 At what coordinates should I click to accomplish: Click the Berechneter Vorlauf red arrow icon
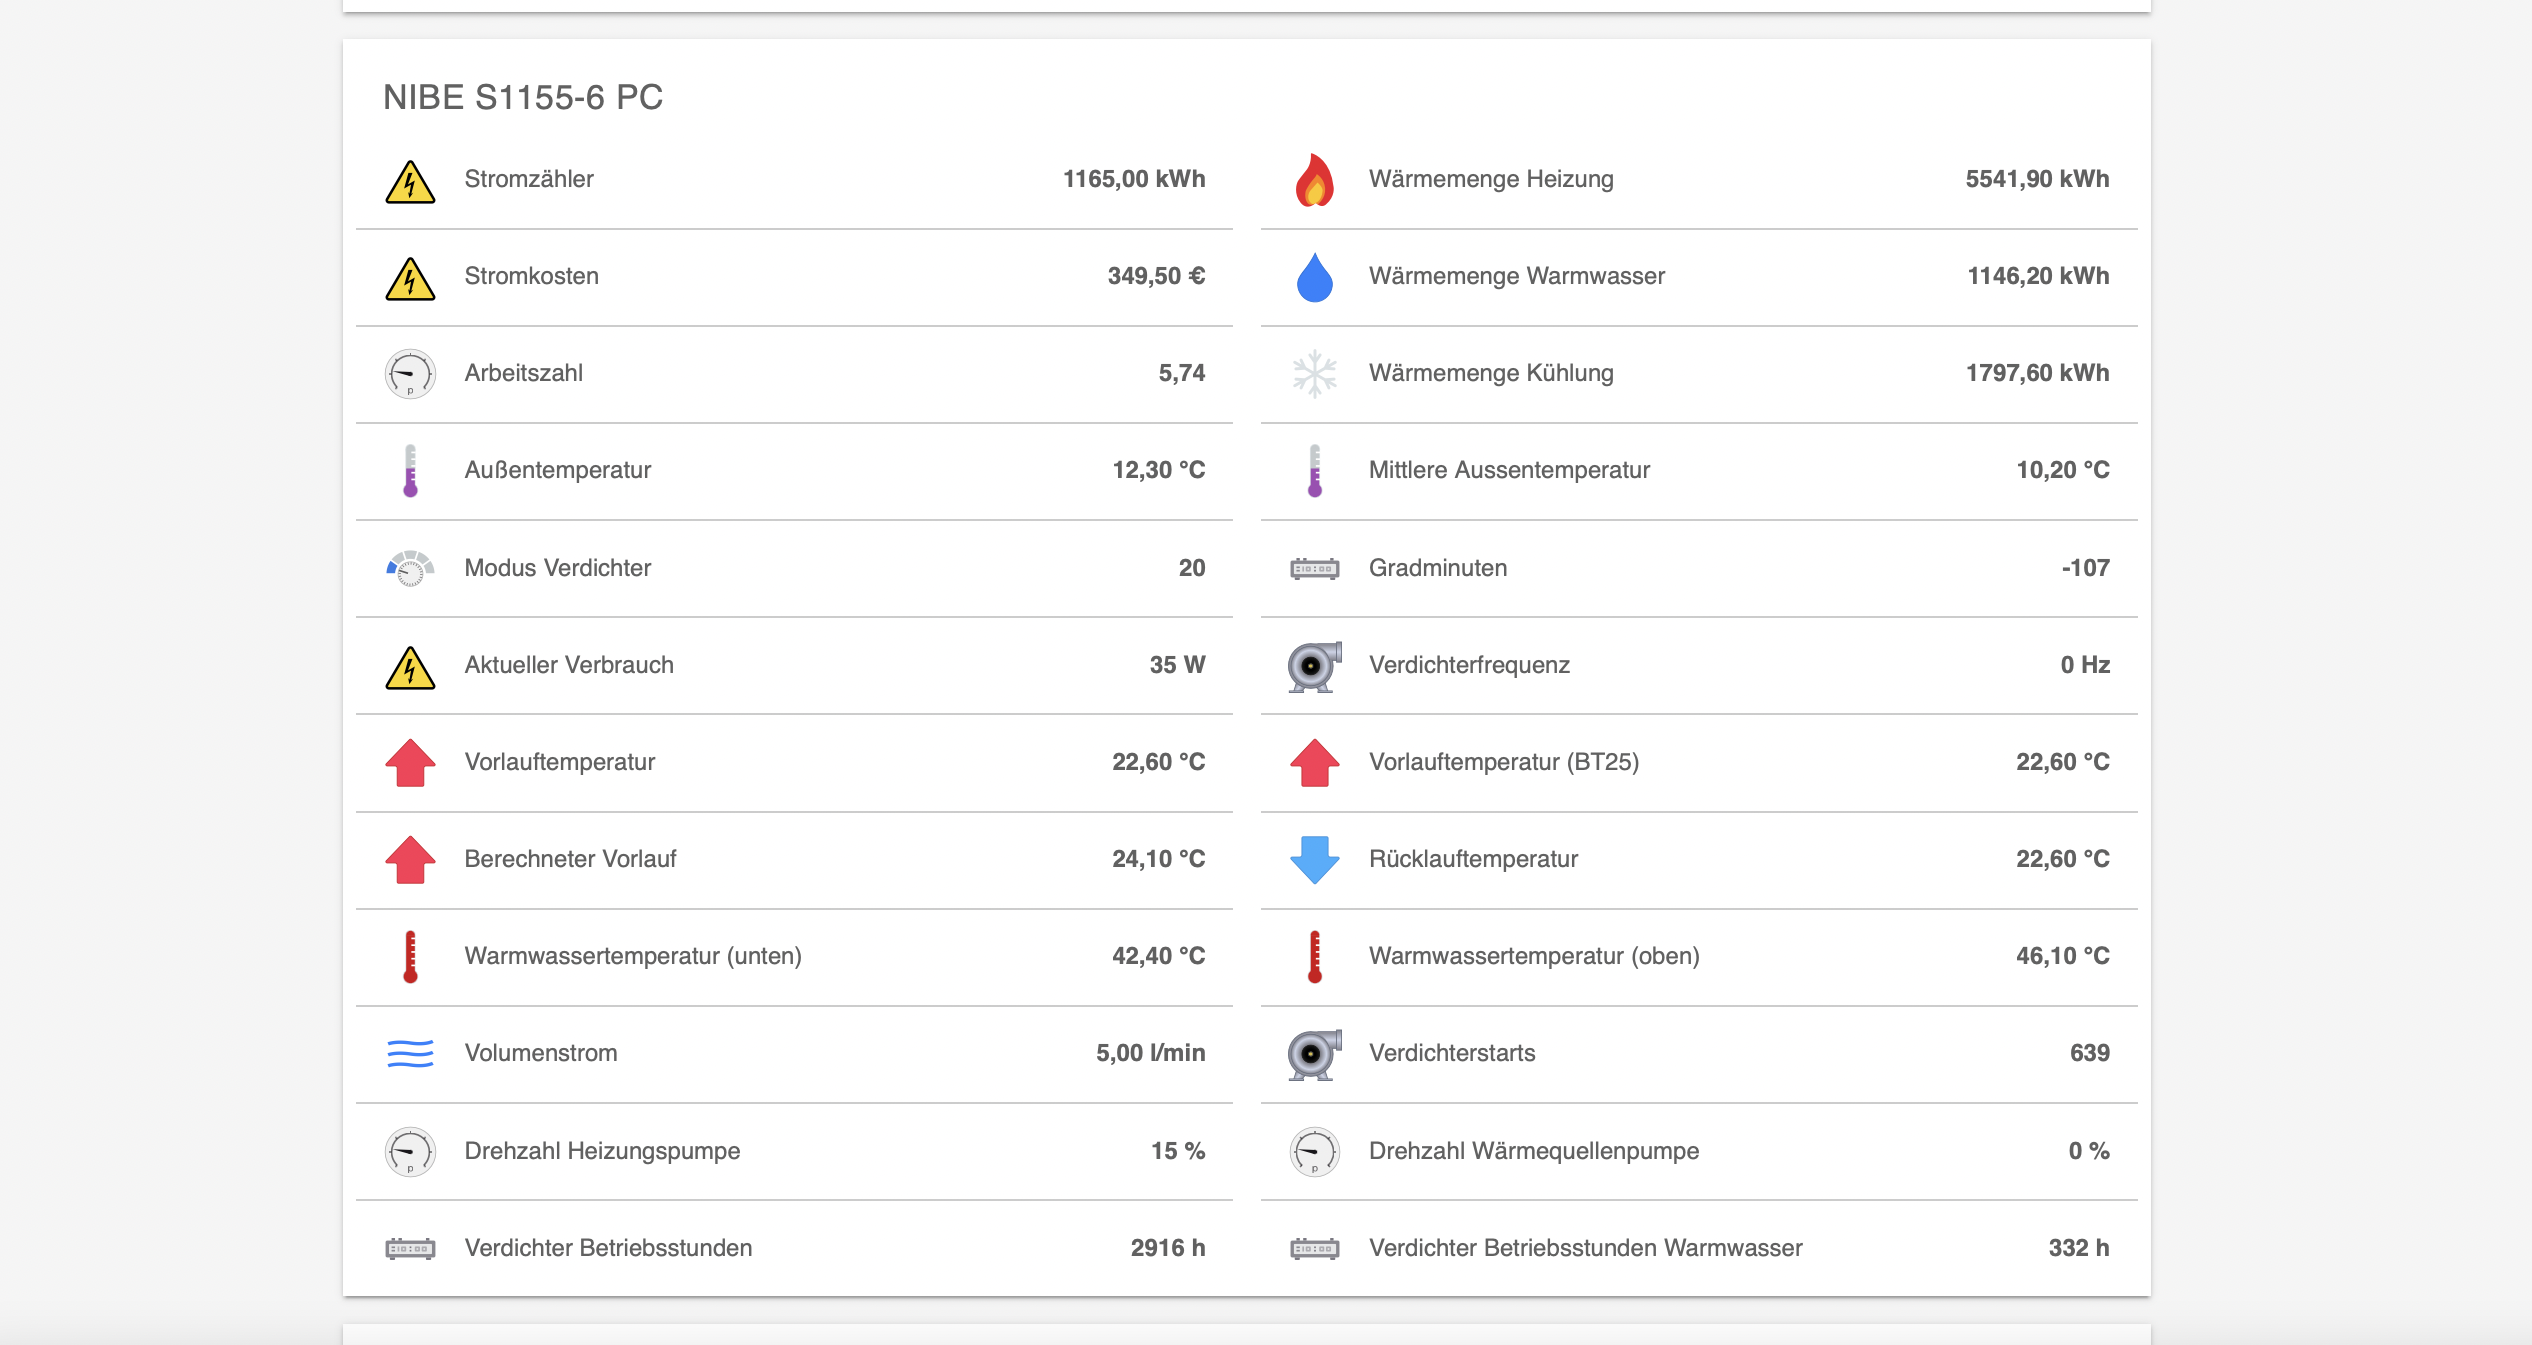[410, 859]
